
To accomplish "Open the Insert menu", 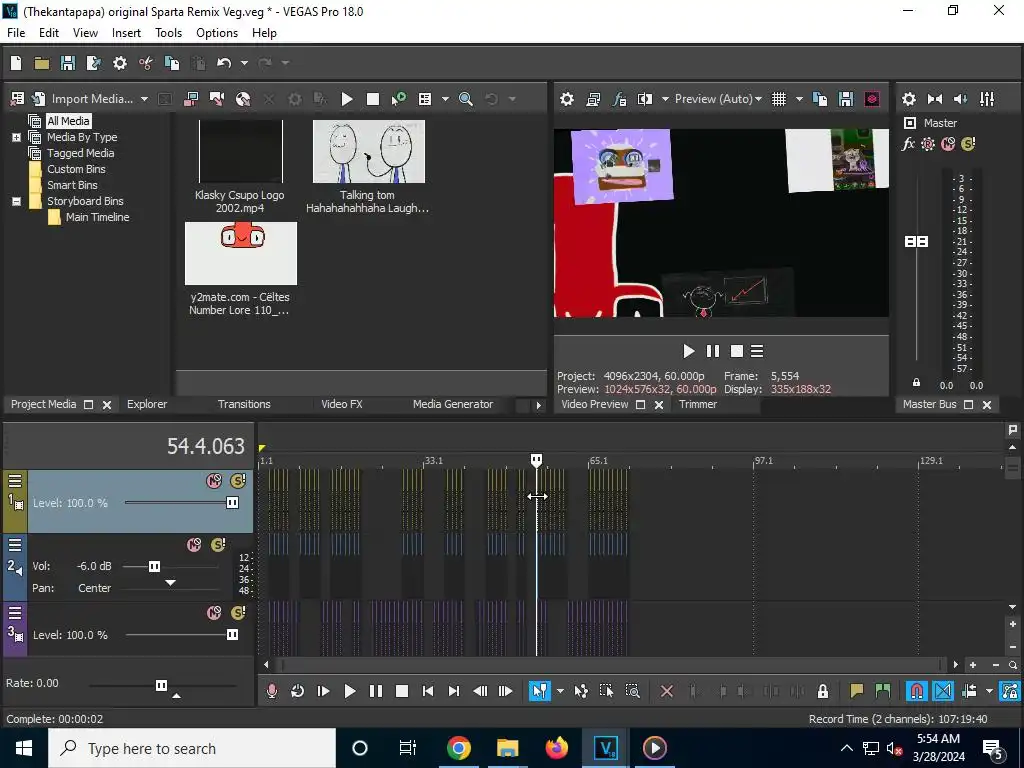I will pyautogui.click(x=126, y=33).
